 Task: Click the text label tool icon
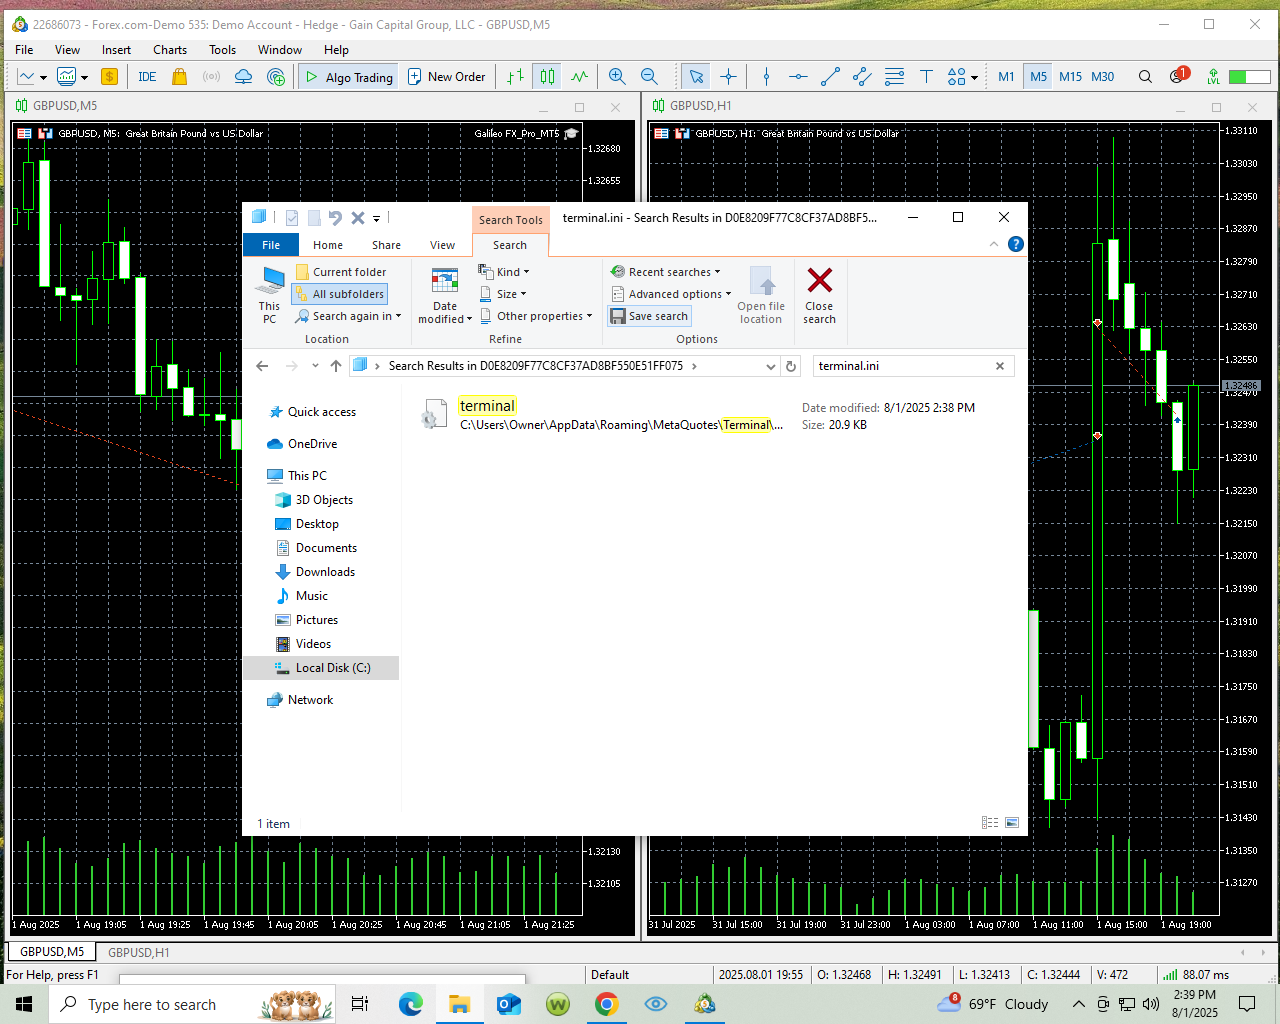coord(926,77)
